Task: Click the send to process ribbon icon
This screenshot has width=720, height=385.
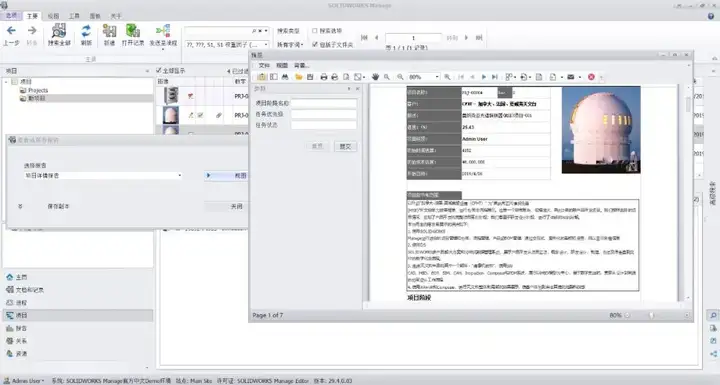Action: click(163, 31)
